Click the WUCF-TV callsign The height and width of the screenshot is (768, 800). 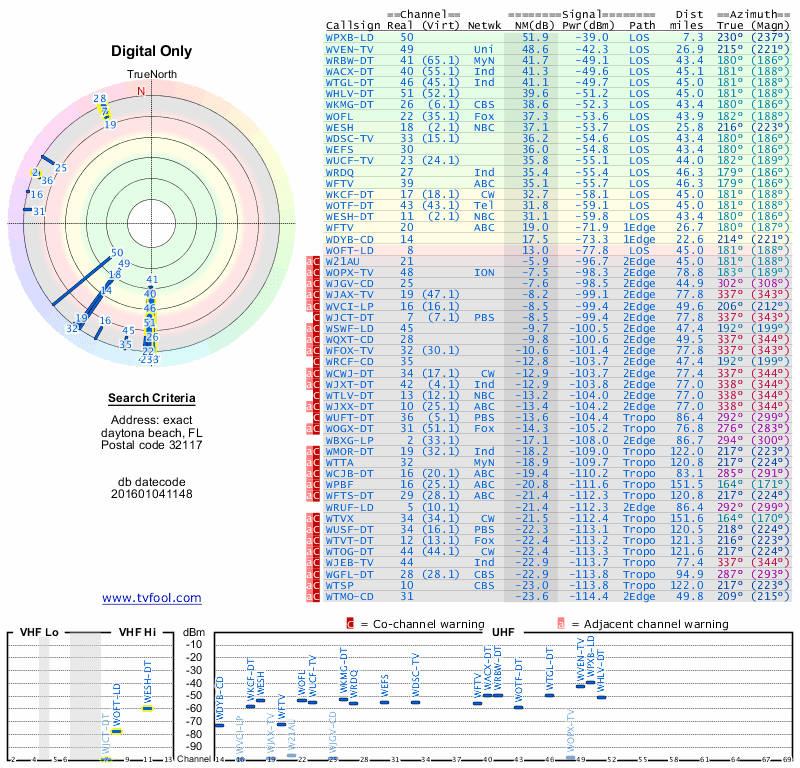click(x=349, y=161)
